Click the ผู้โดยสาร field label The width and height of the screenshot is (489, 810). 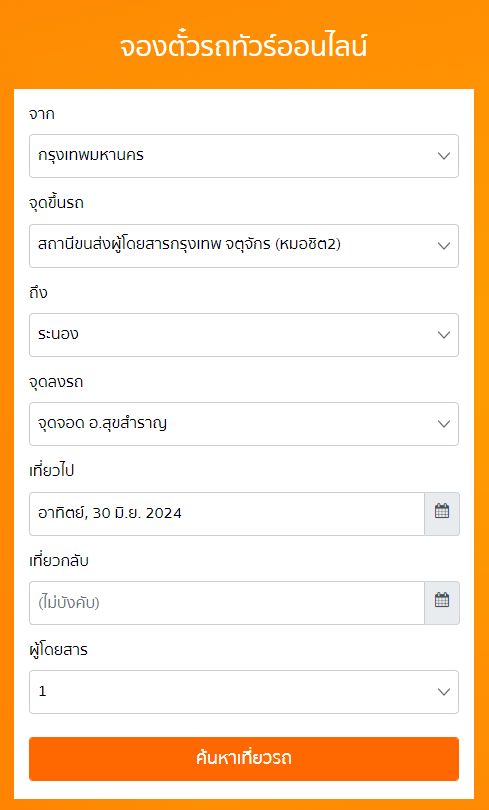pyautogui.click(x=58, y=650)
